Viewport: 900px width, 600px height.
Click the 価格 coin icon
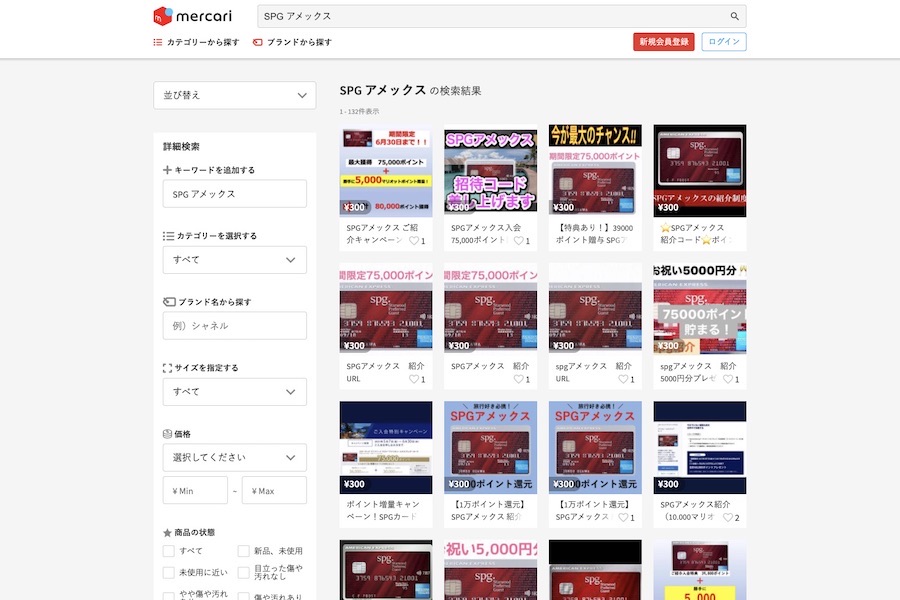pos(168,434)
